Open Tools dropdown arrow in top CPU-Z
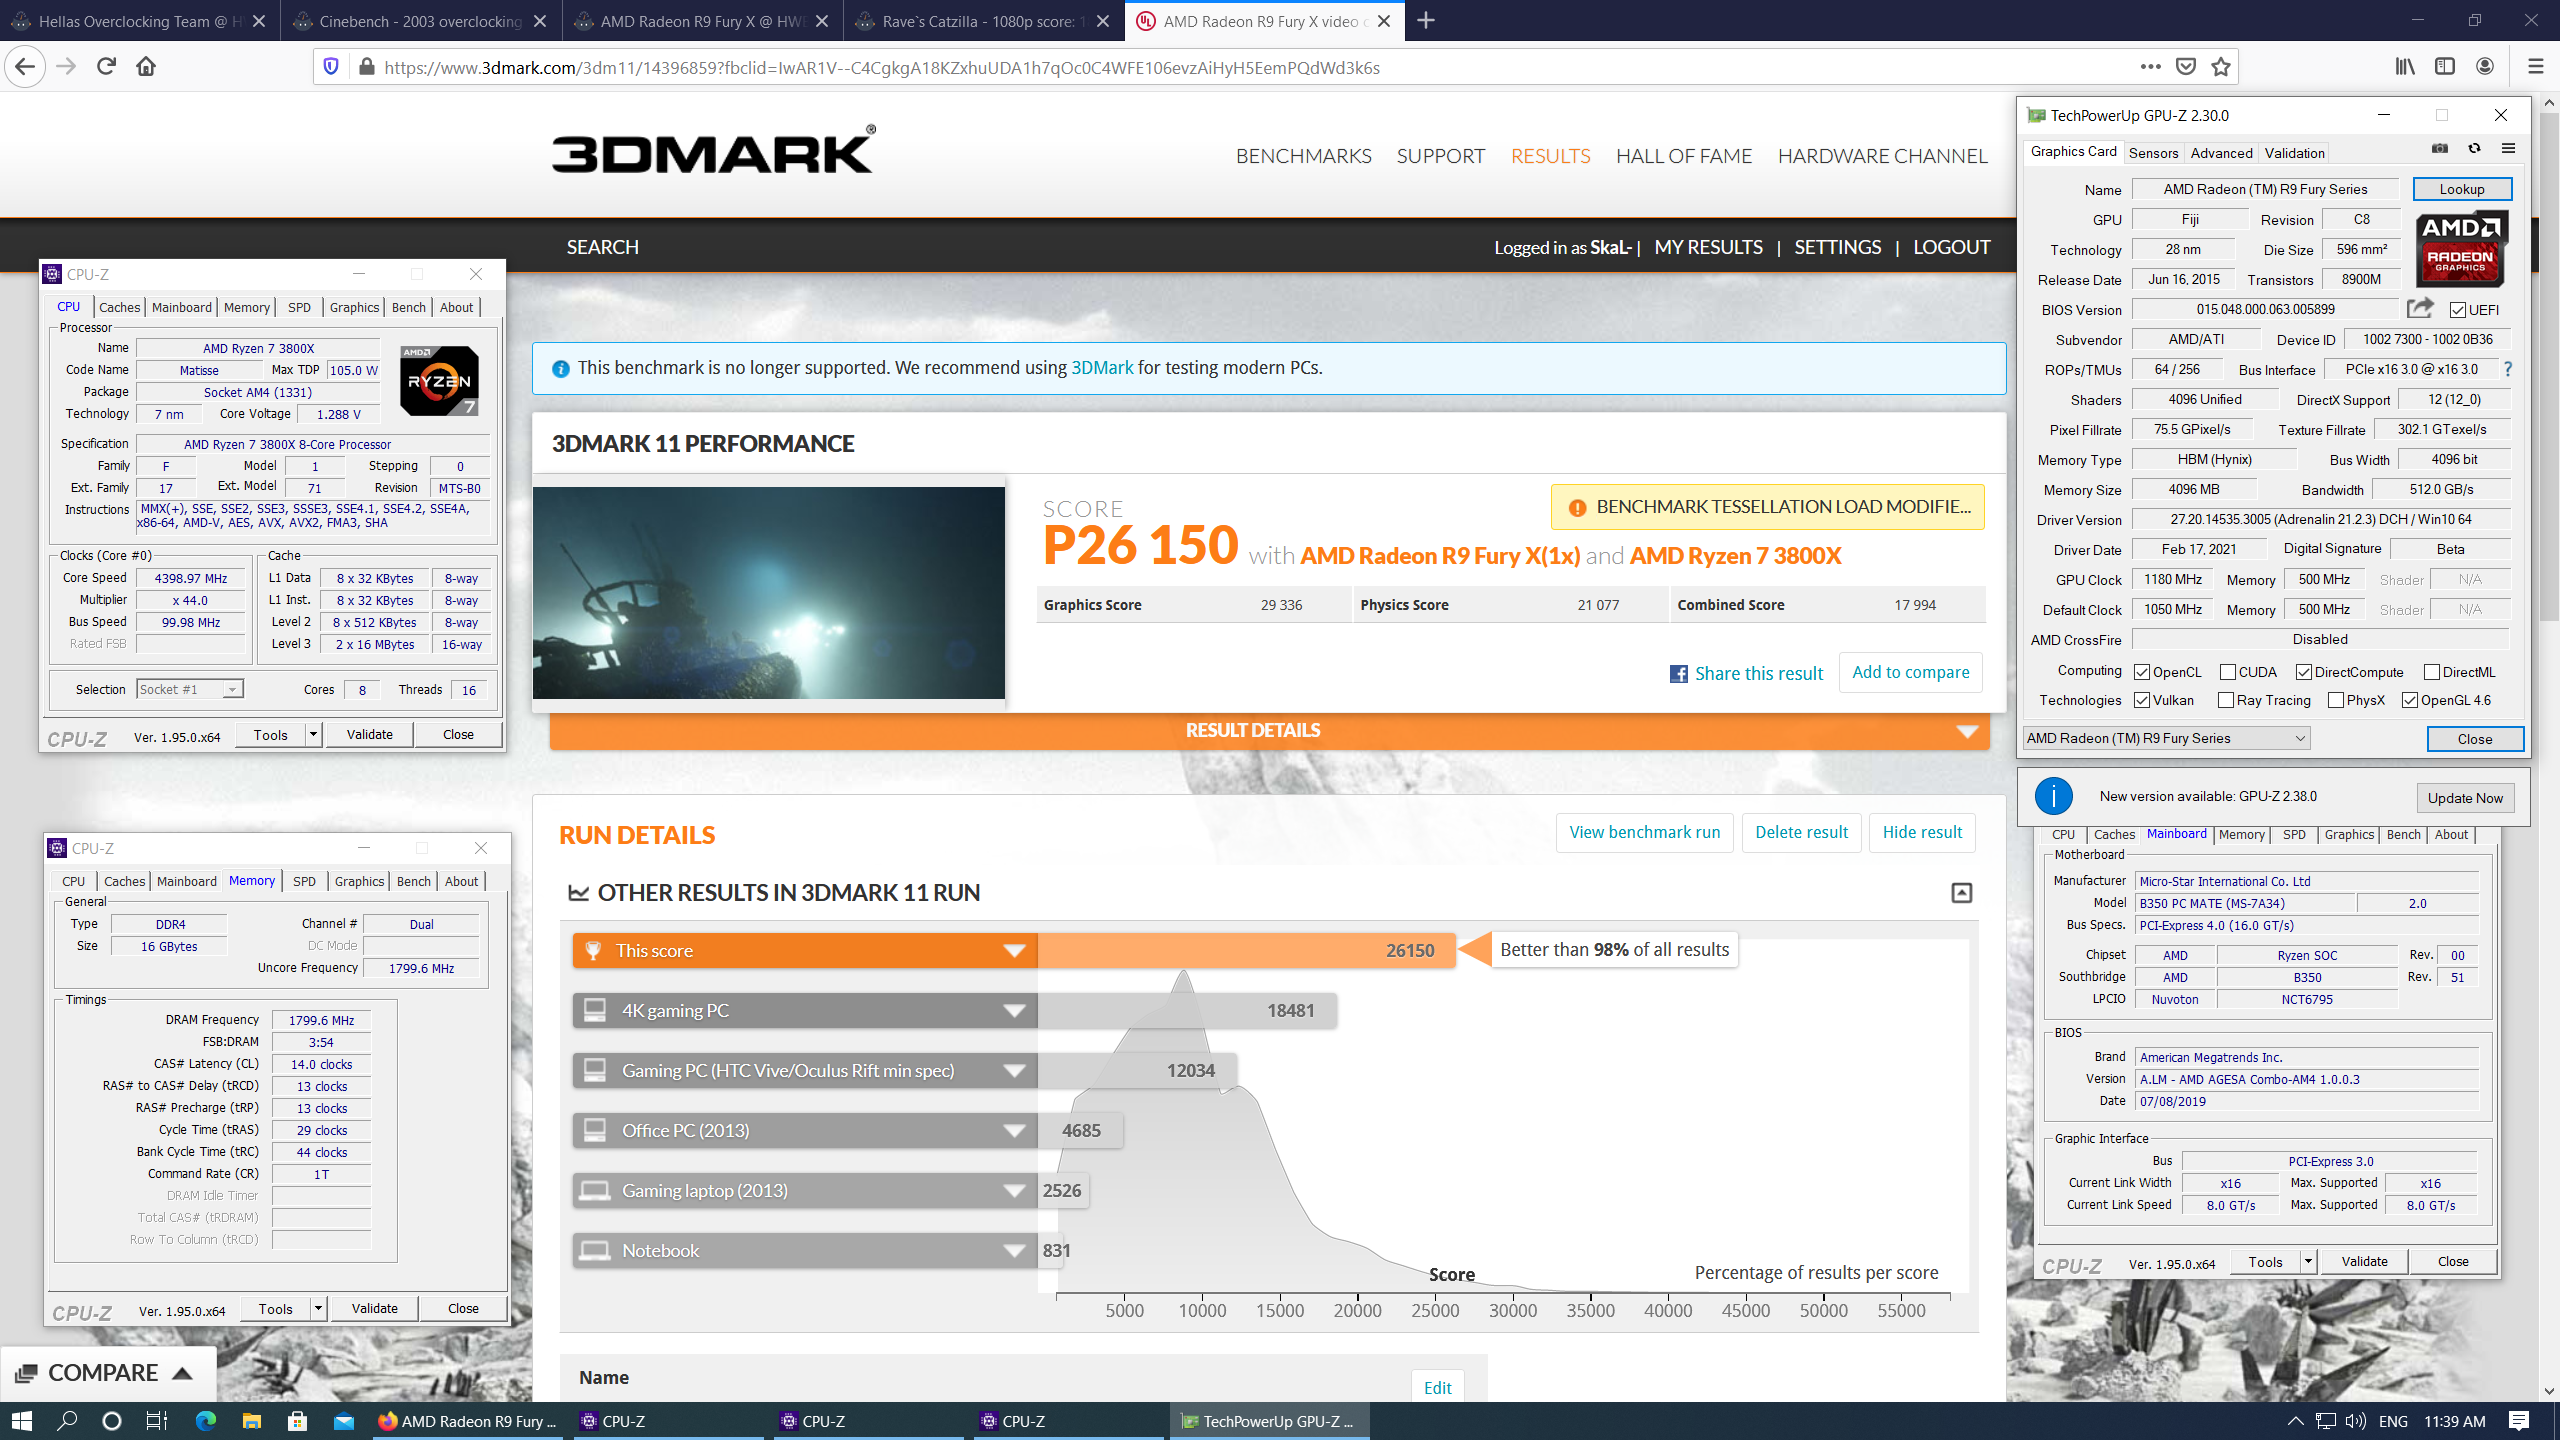Screen dimensions: 2560x1440 coord(313,735)
